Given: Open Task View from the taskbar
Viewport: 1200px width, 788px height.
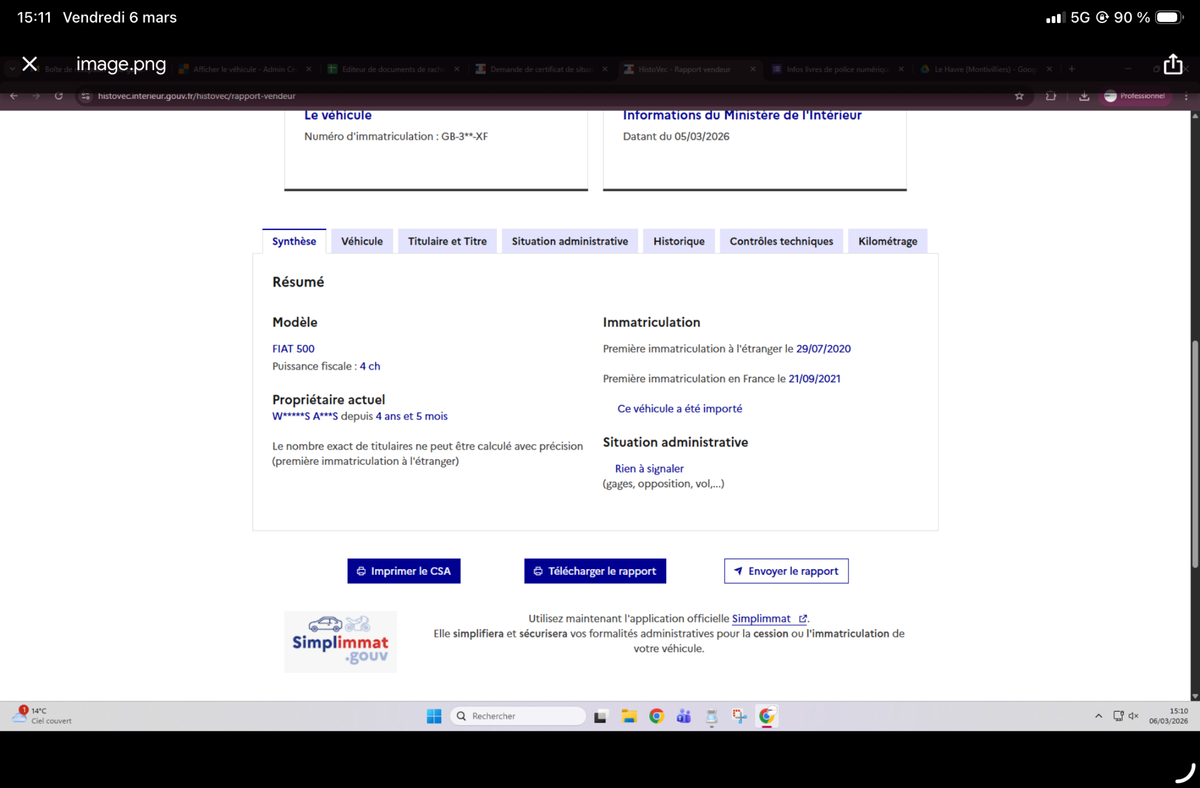Looking at the screenshot, I should click(x=601, y=716).
